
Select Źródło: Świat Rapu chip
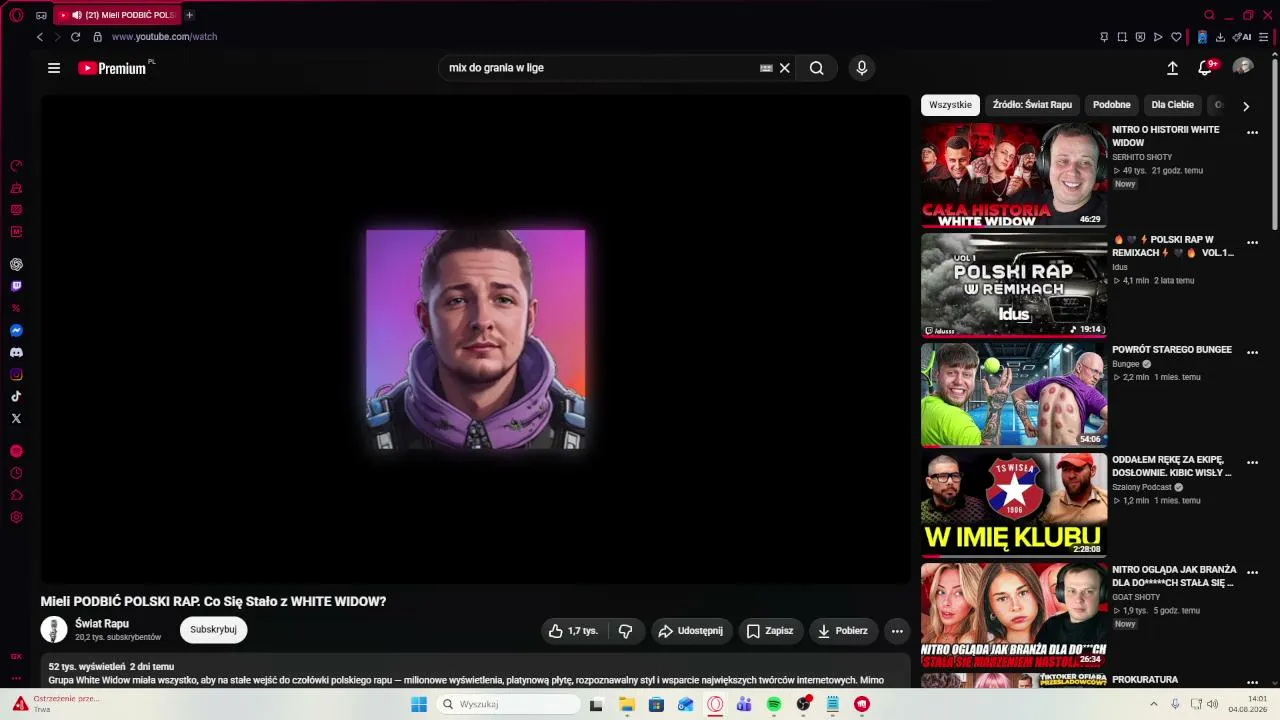click(1032, 105)
